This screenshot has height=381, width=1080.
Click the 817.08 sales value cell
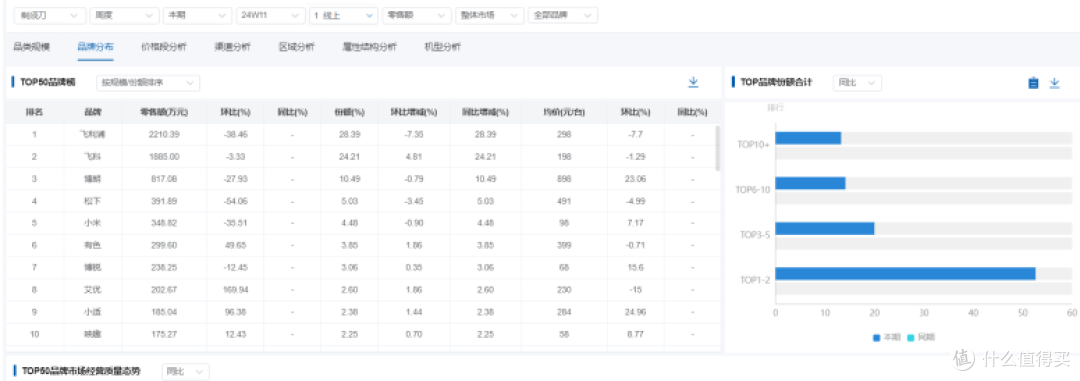pyautogui.click(x=164, y=178)
